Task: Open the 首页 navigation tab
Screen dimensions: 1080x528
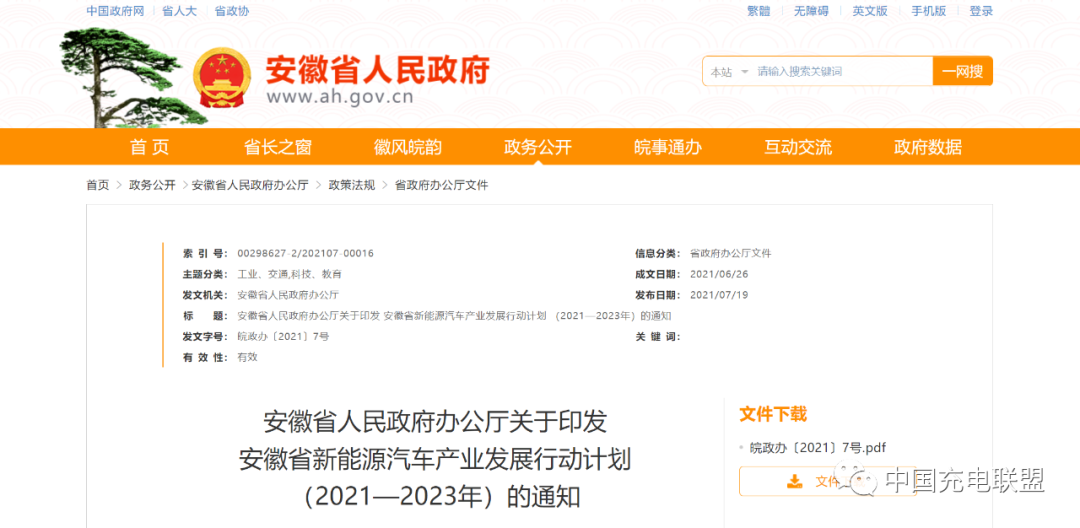Action: pyautogui.click(x=149, y=147)
